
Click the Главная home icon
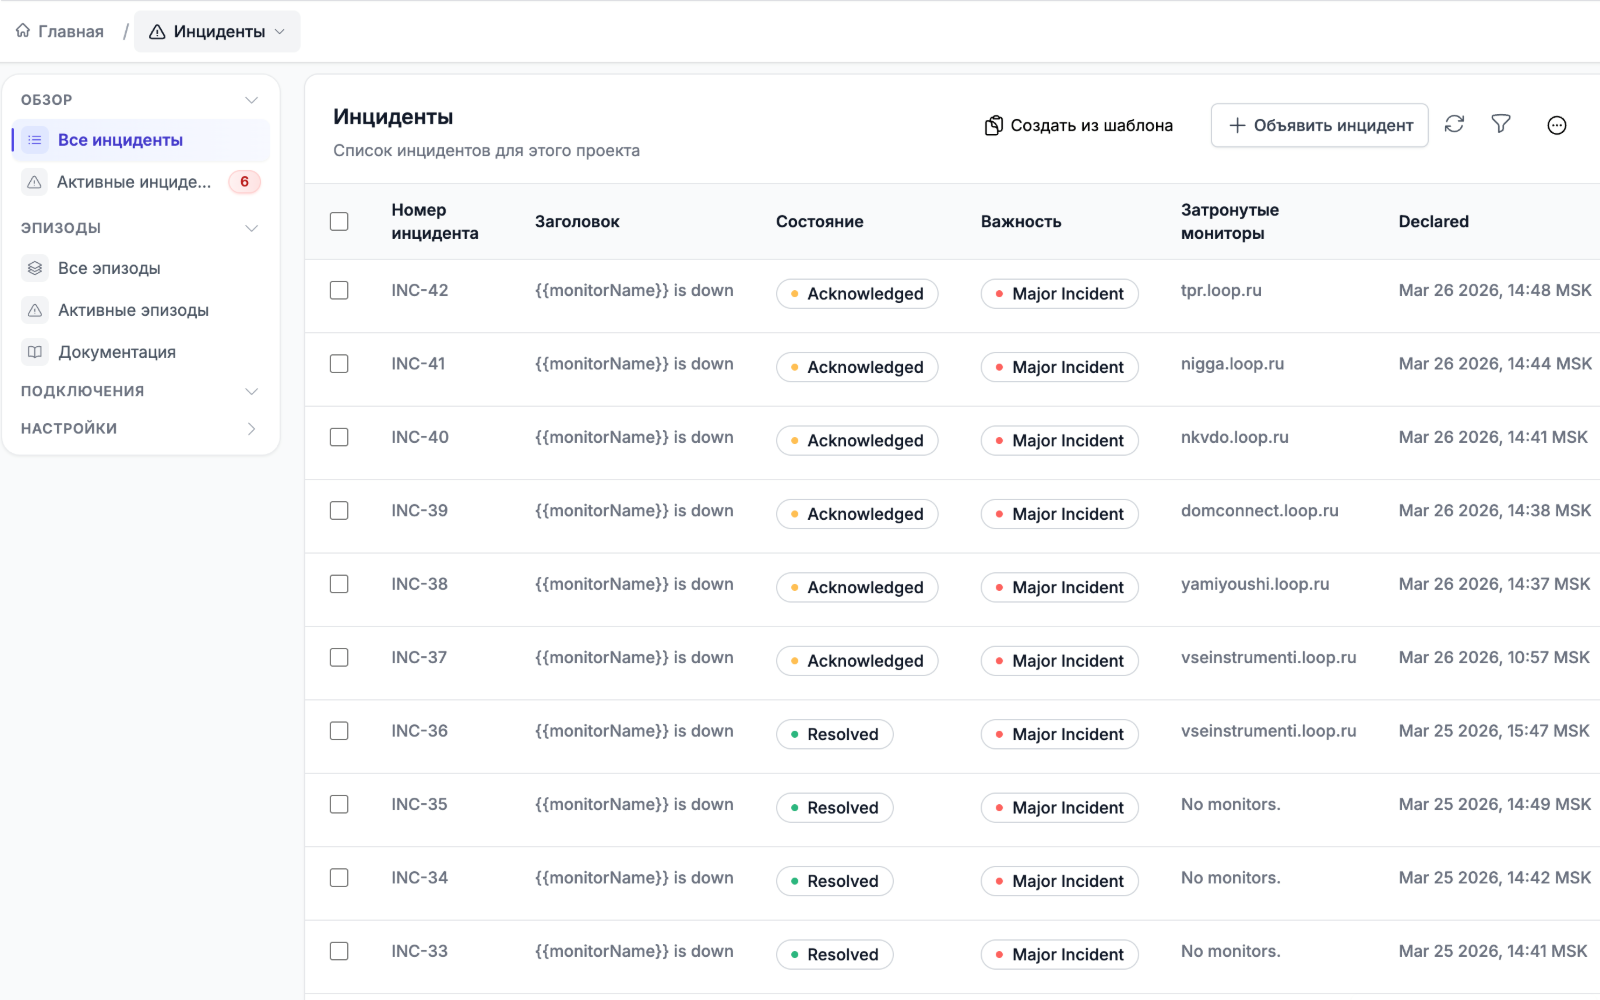23,31
